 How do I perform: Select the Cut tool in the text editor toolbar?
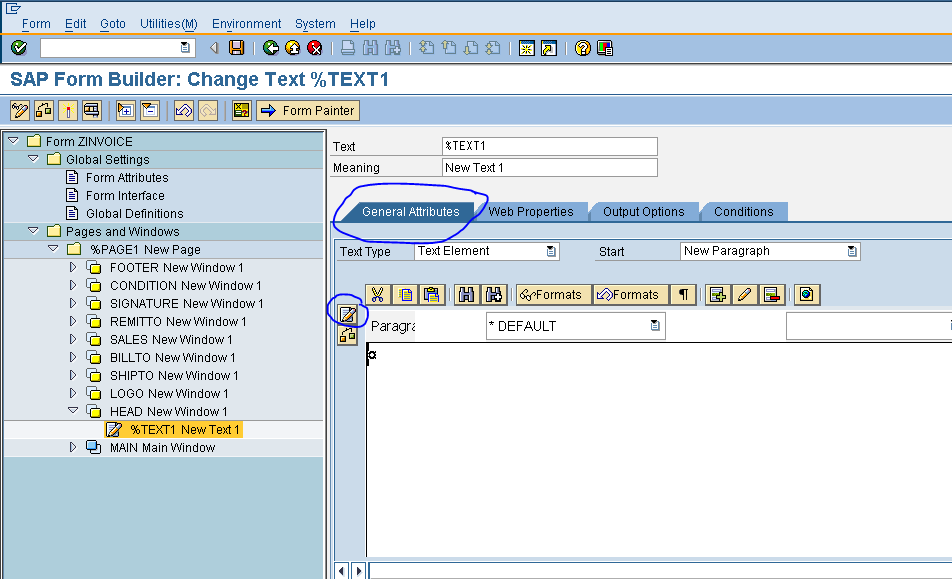pos(380,294)
